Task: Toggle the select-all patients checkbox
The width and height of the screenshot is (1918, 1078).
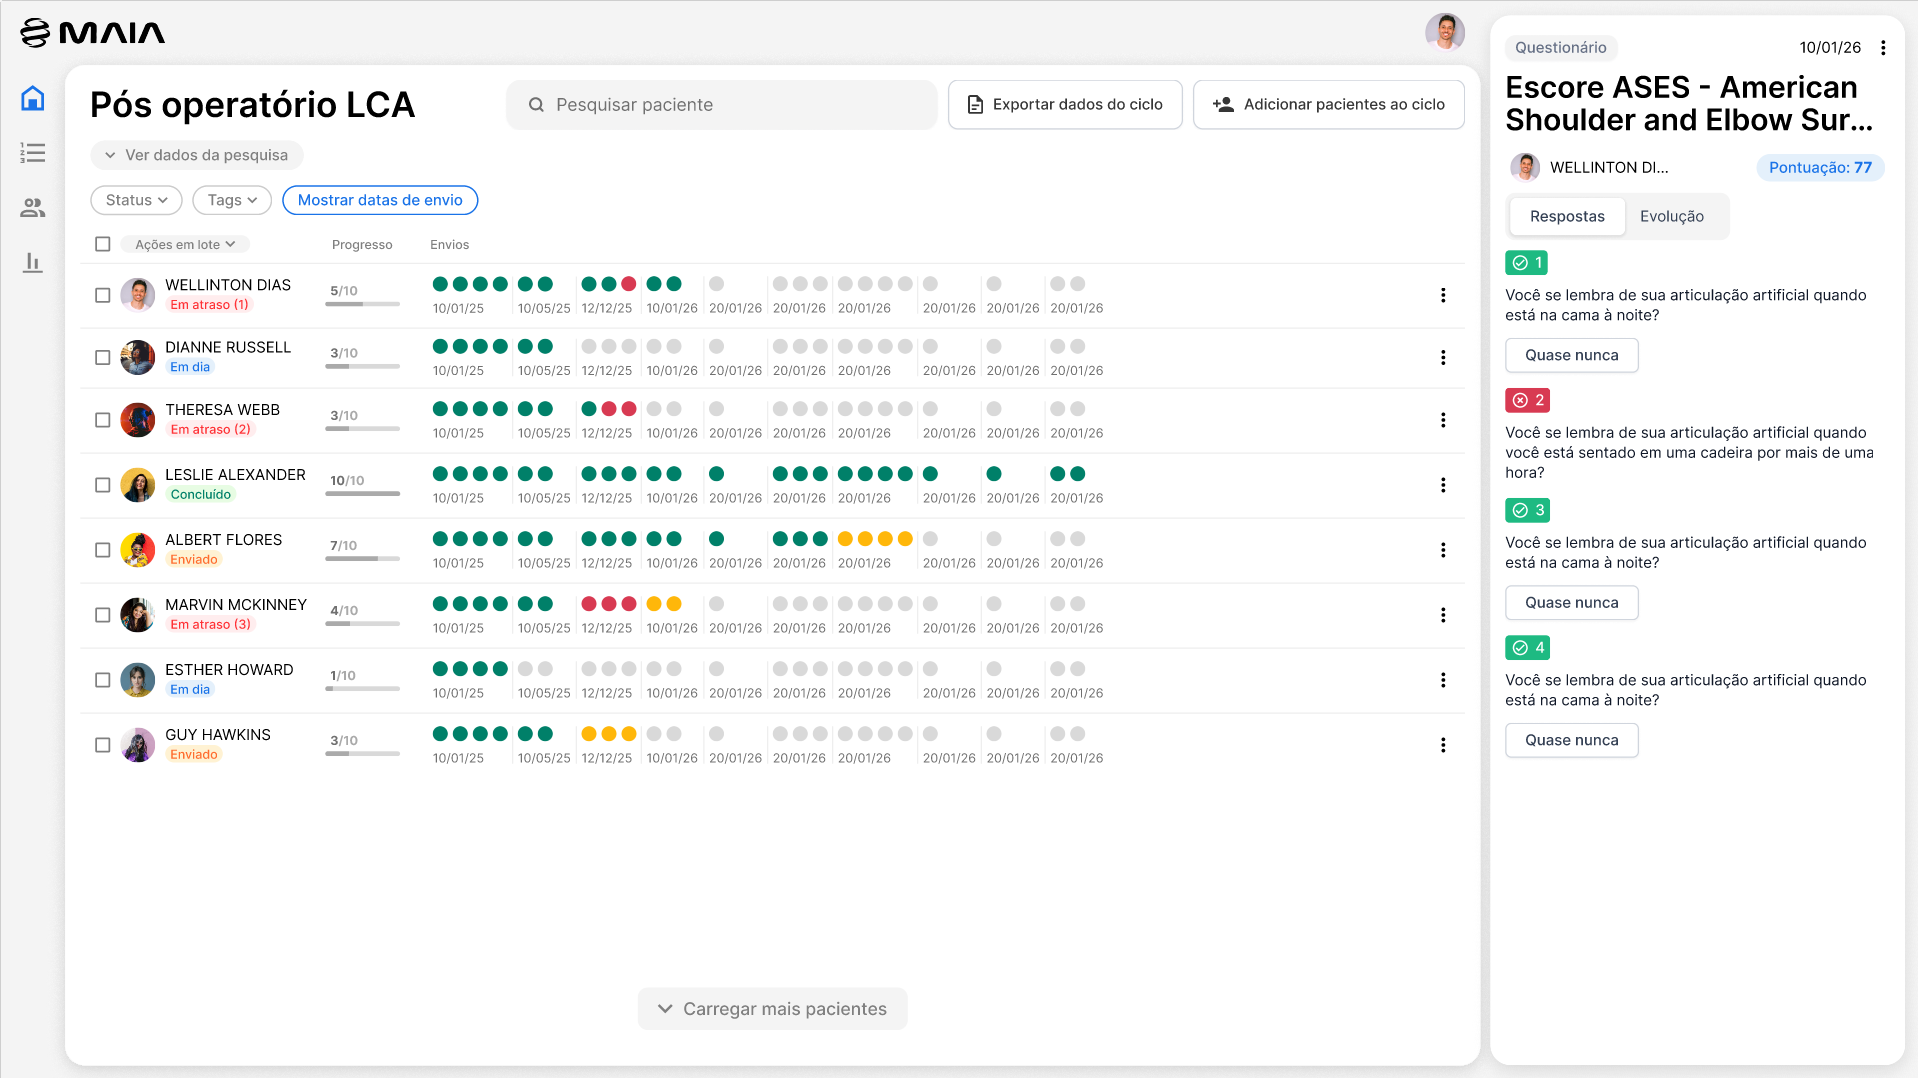Action: [102, 244]
